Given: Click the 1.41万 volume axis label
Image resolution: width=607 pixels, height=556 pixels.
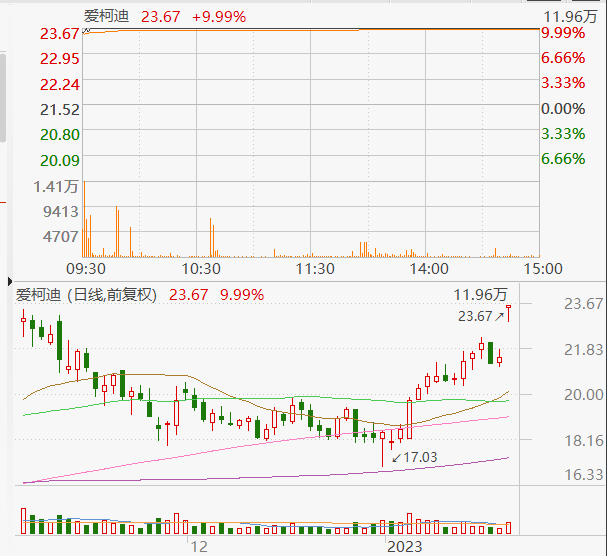Looking at the screenshot, I should [56, 187].
